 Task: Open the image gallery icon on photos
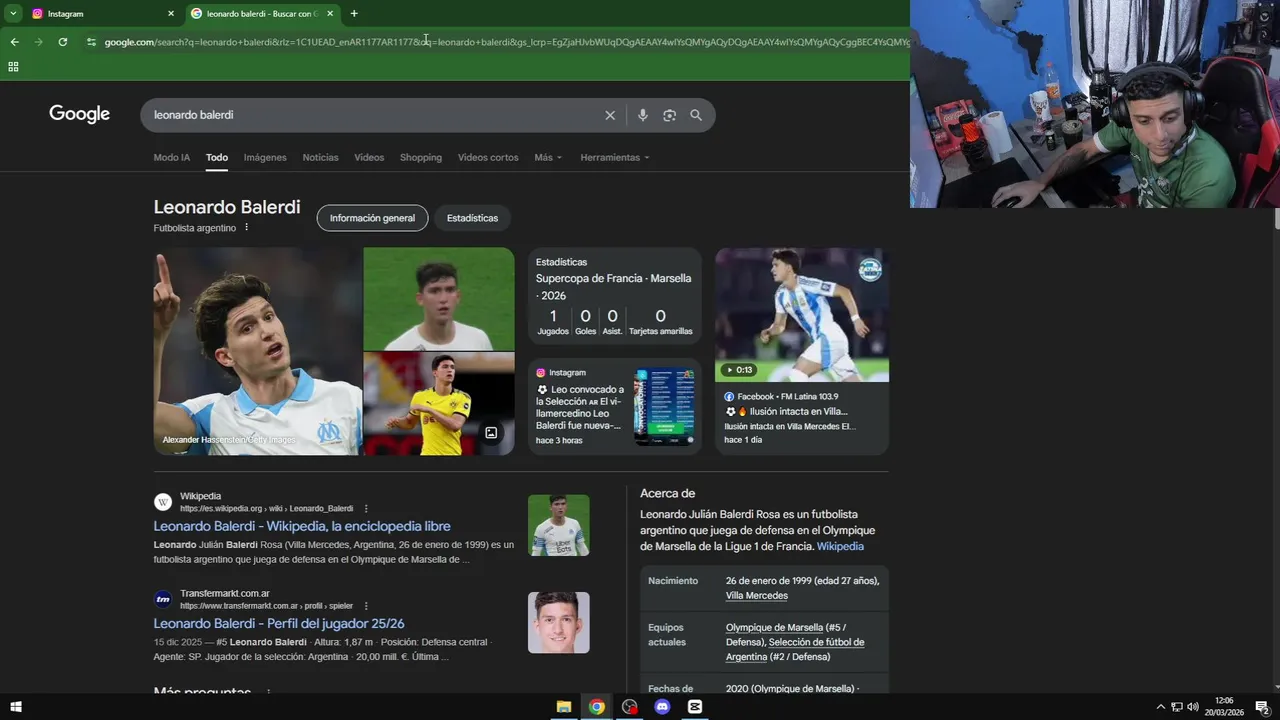(x=491, y=433)
